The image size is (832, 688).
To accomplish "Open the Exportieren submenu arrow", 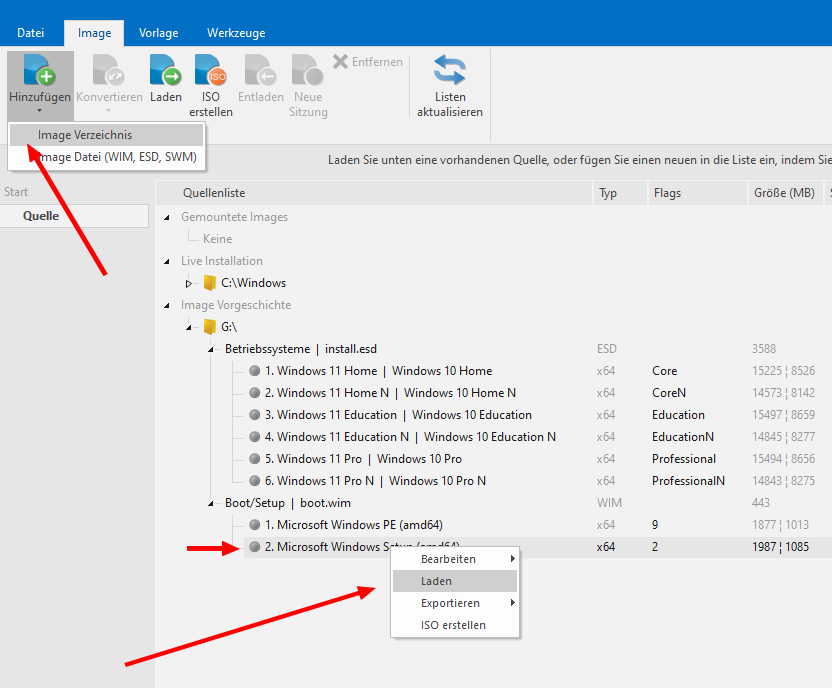I will pos(513,603).
